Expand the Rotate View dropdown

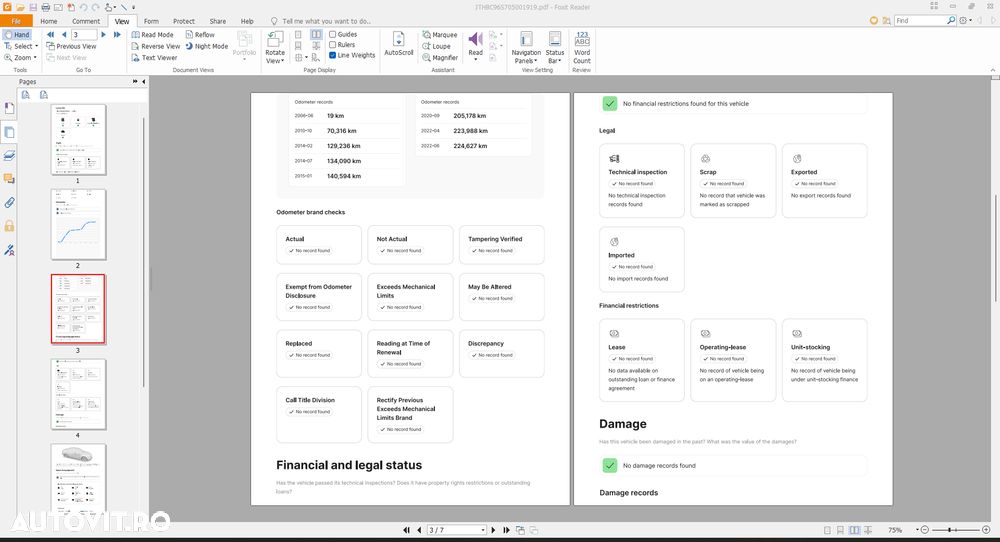point(275,47)
